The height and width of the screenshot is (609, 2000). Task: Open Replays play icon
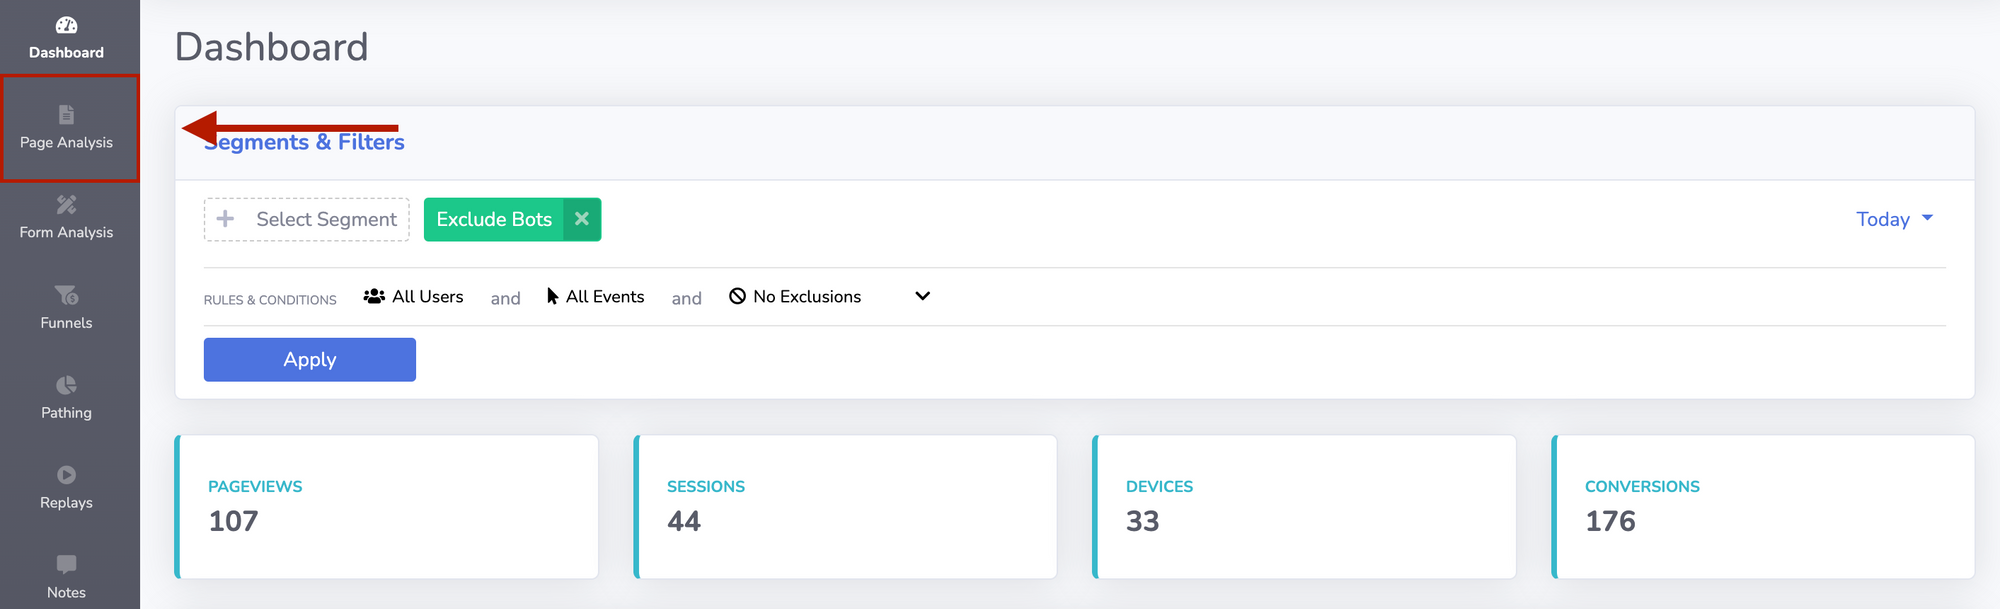(66, 475)
